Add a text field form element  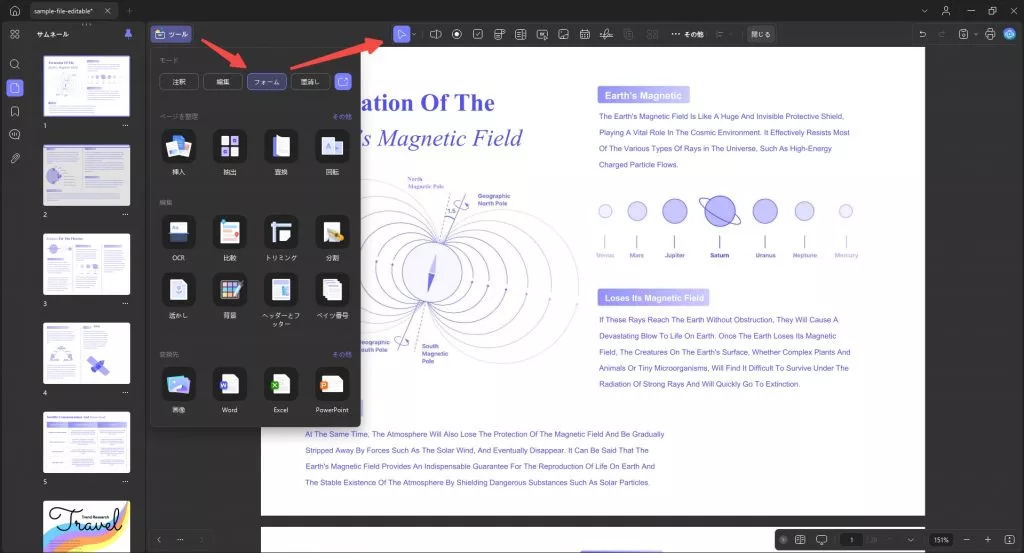(x=436, y=34)
